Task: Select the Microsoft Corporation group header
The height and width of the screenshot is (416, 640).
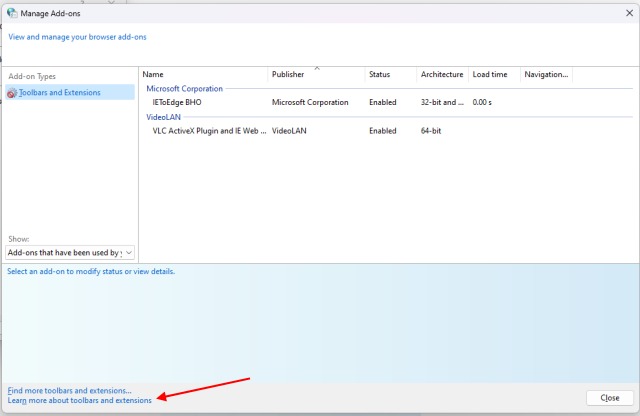Action: 184,89
